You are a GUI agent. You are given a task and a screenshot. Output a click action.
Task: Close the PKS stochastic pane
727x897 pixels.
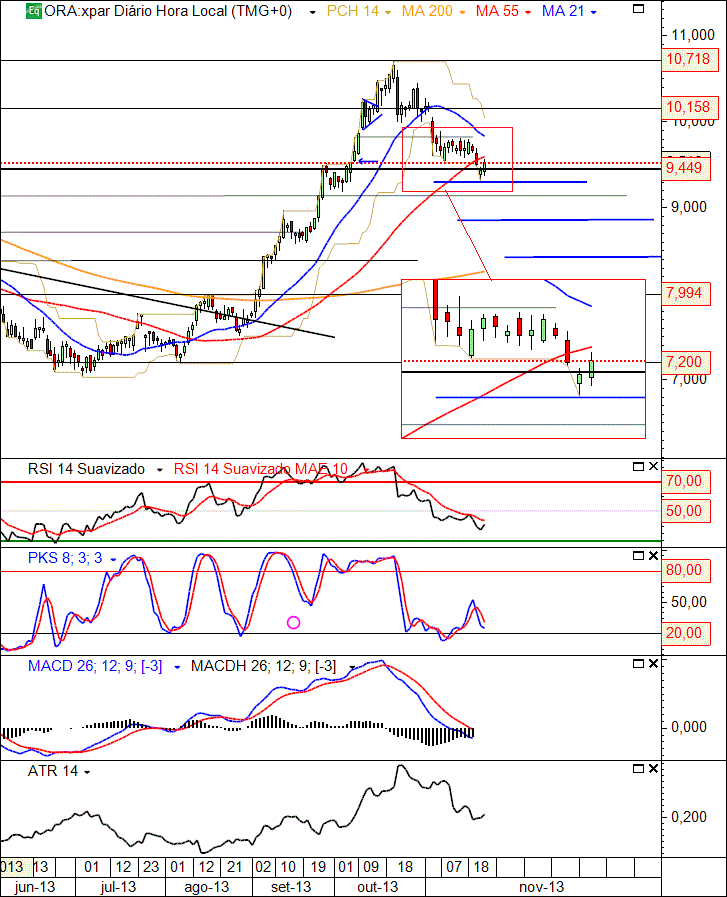coord(653,555)
